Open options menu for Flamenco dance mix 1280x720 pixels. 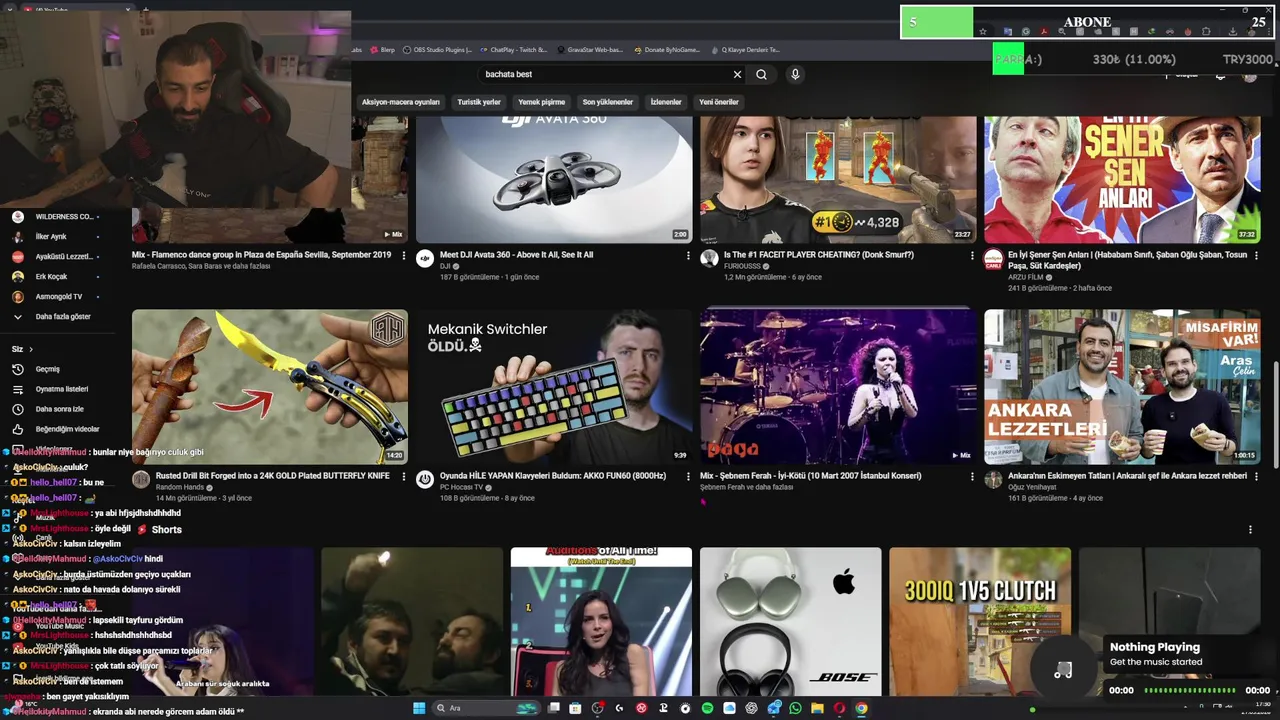click(404, 255)
